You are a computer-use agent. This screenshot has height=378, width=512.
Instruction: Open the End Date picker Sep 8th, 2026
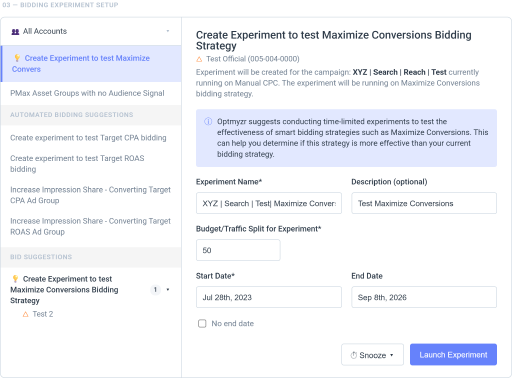point(424,297)
